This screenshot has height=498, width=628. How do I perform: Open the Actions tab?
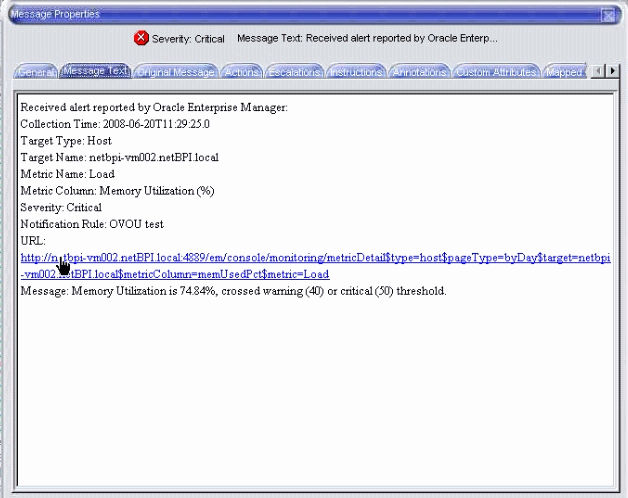(242, 72)
